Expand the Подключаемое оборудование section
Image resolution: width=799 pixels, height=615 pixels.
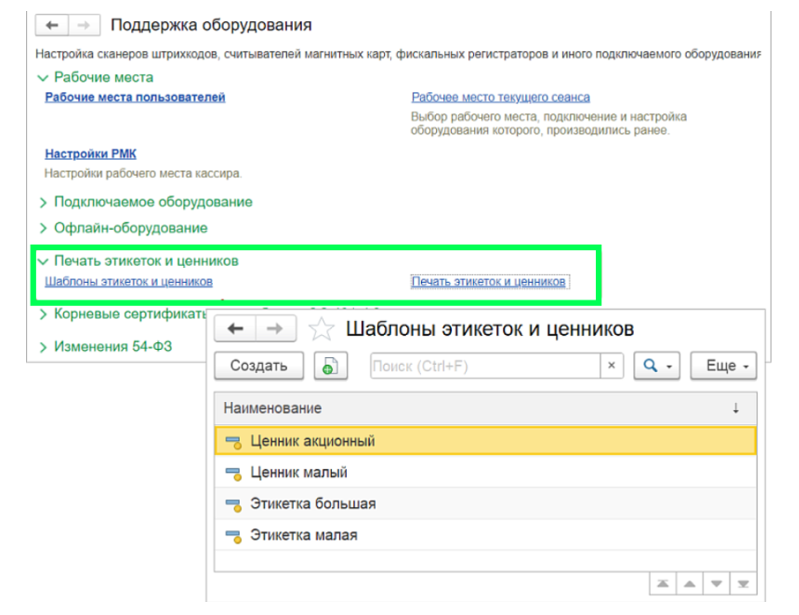pyautogui.click(x=43, y=203)
